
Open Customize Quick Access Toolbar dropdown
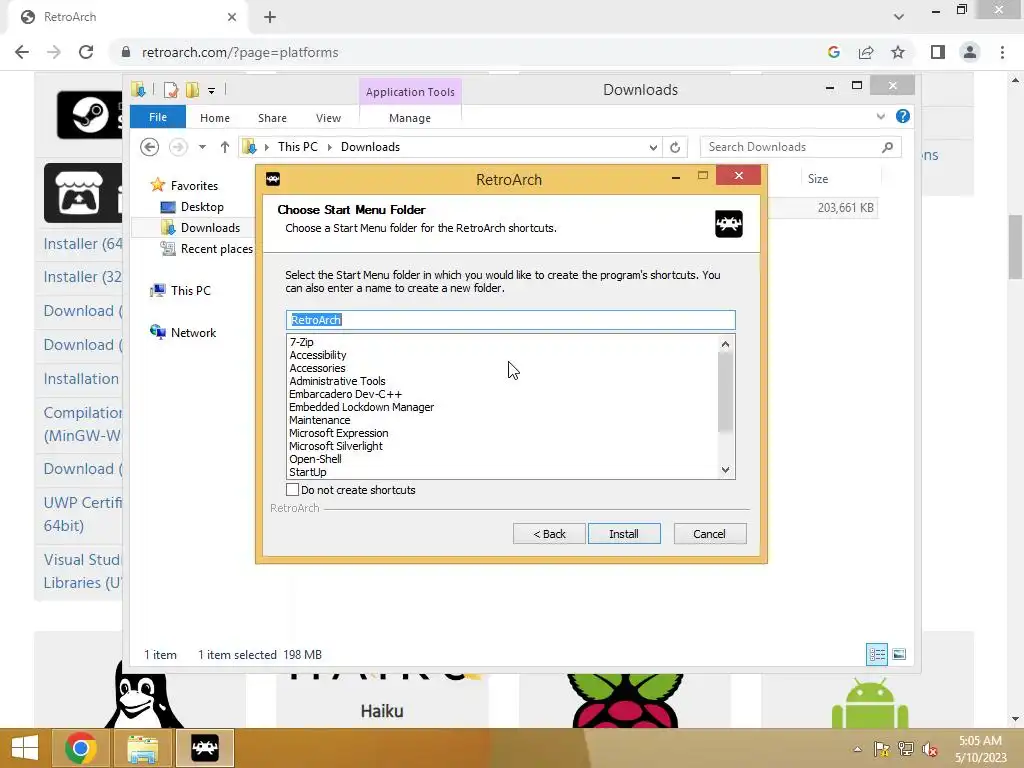click(212, 91)
